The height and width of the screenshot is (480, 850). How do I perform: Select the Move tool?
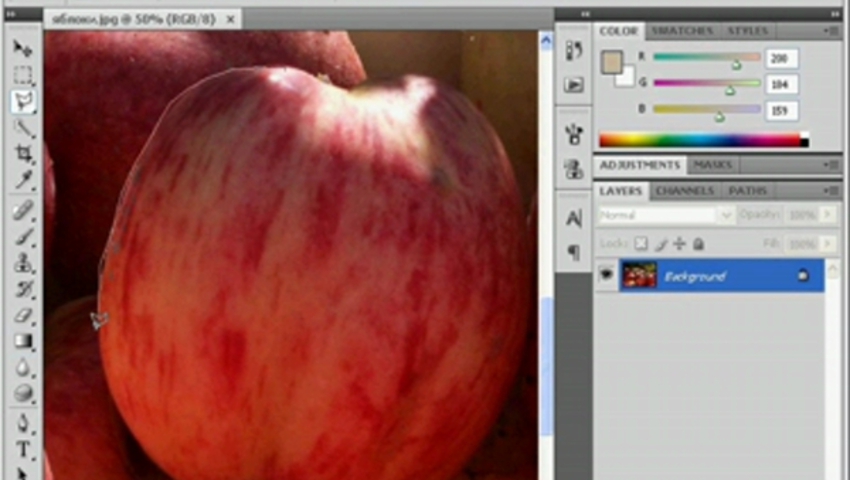[x=23, y=48]
